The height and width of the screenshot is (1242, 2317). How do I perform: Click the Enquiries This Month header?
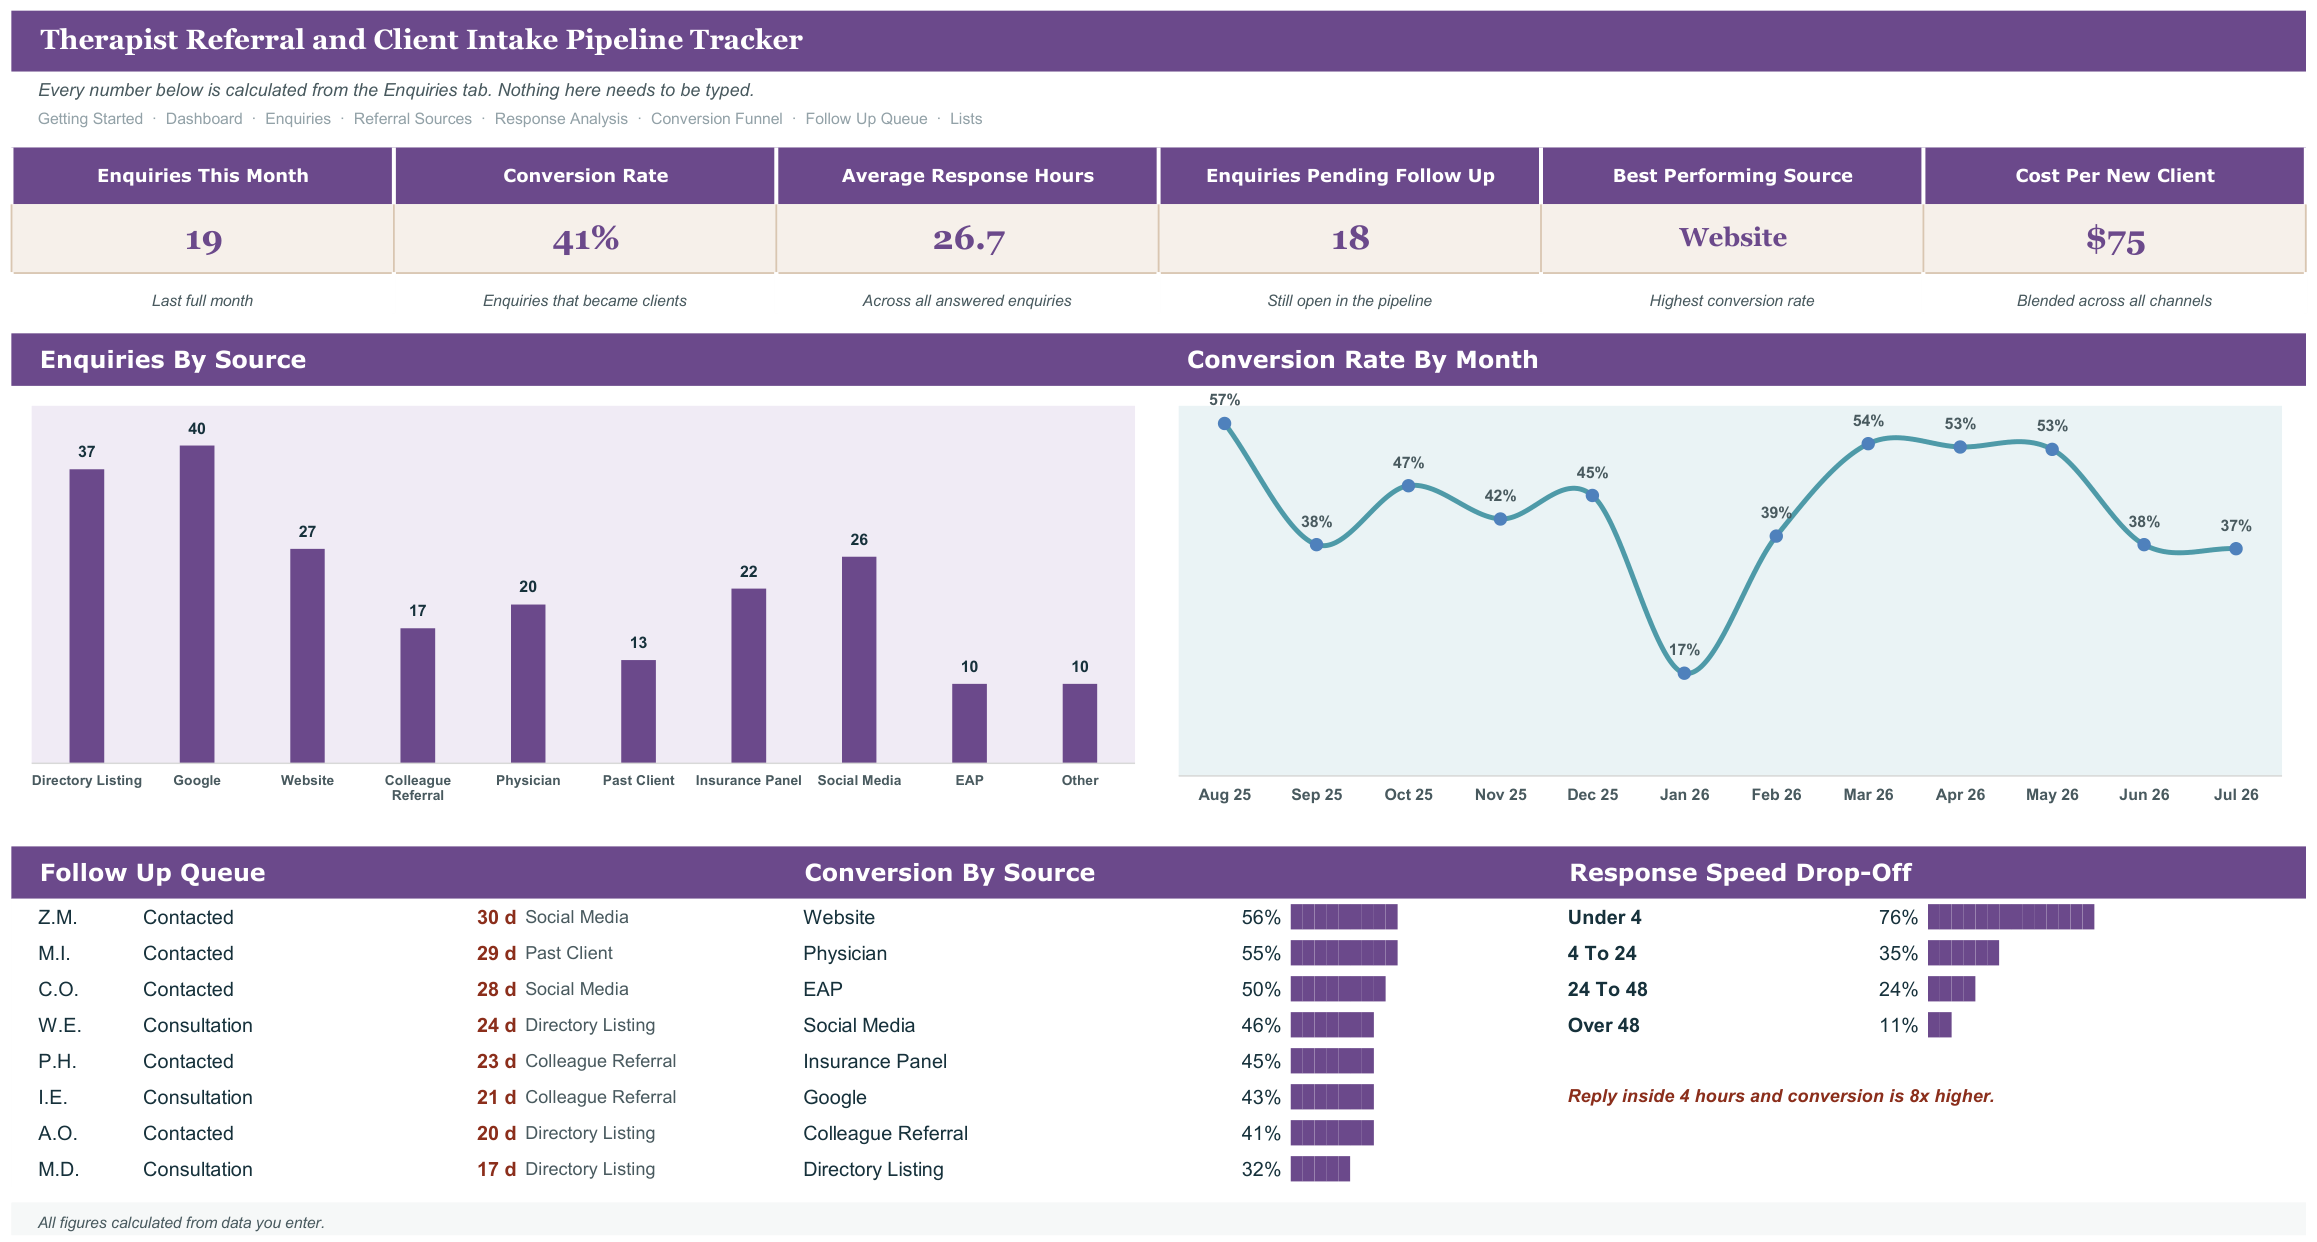tap(203, 176)
